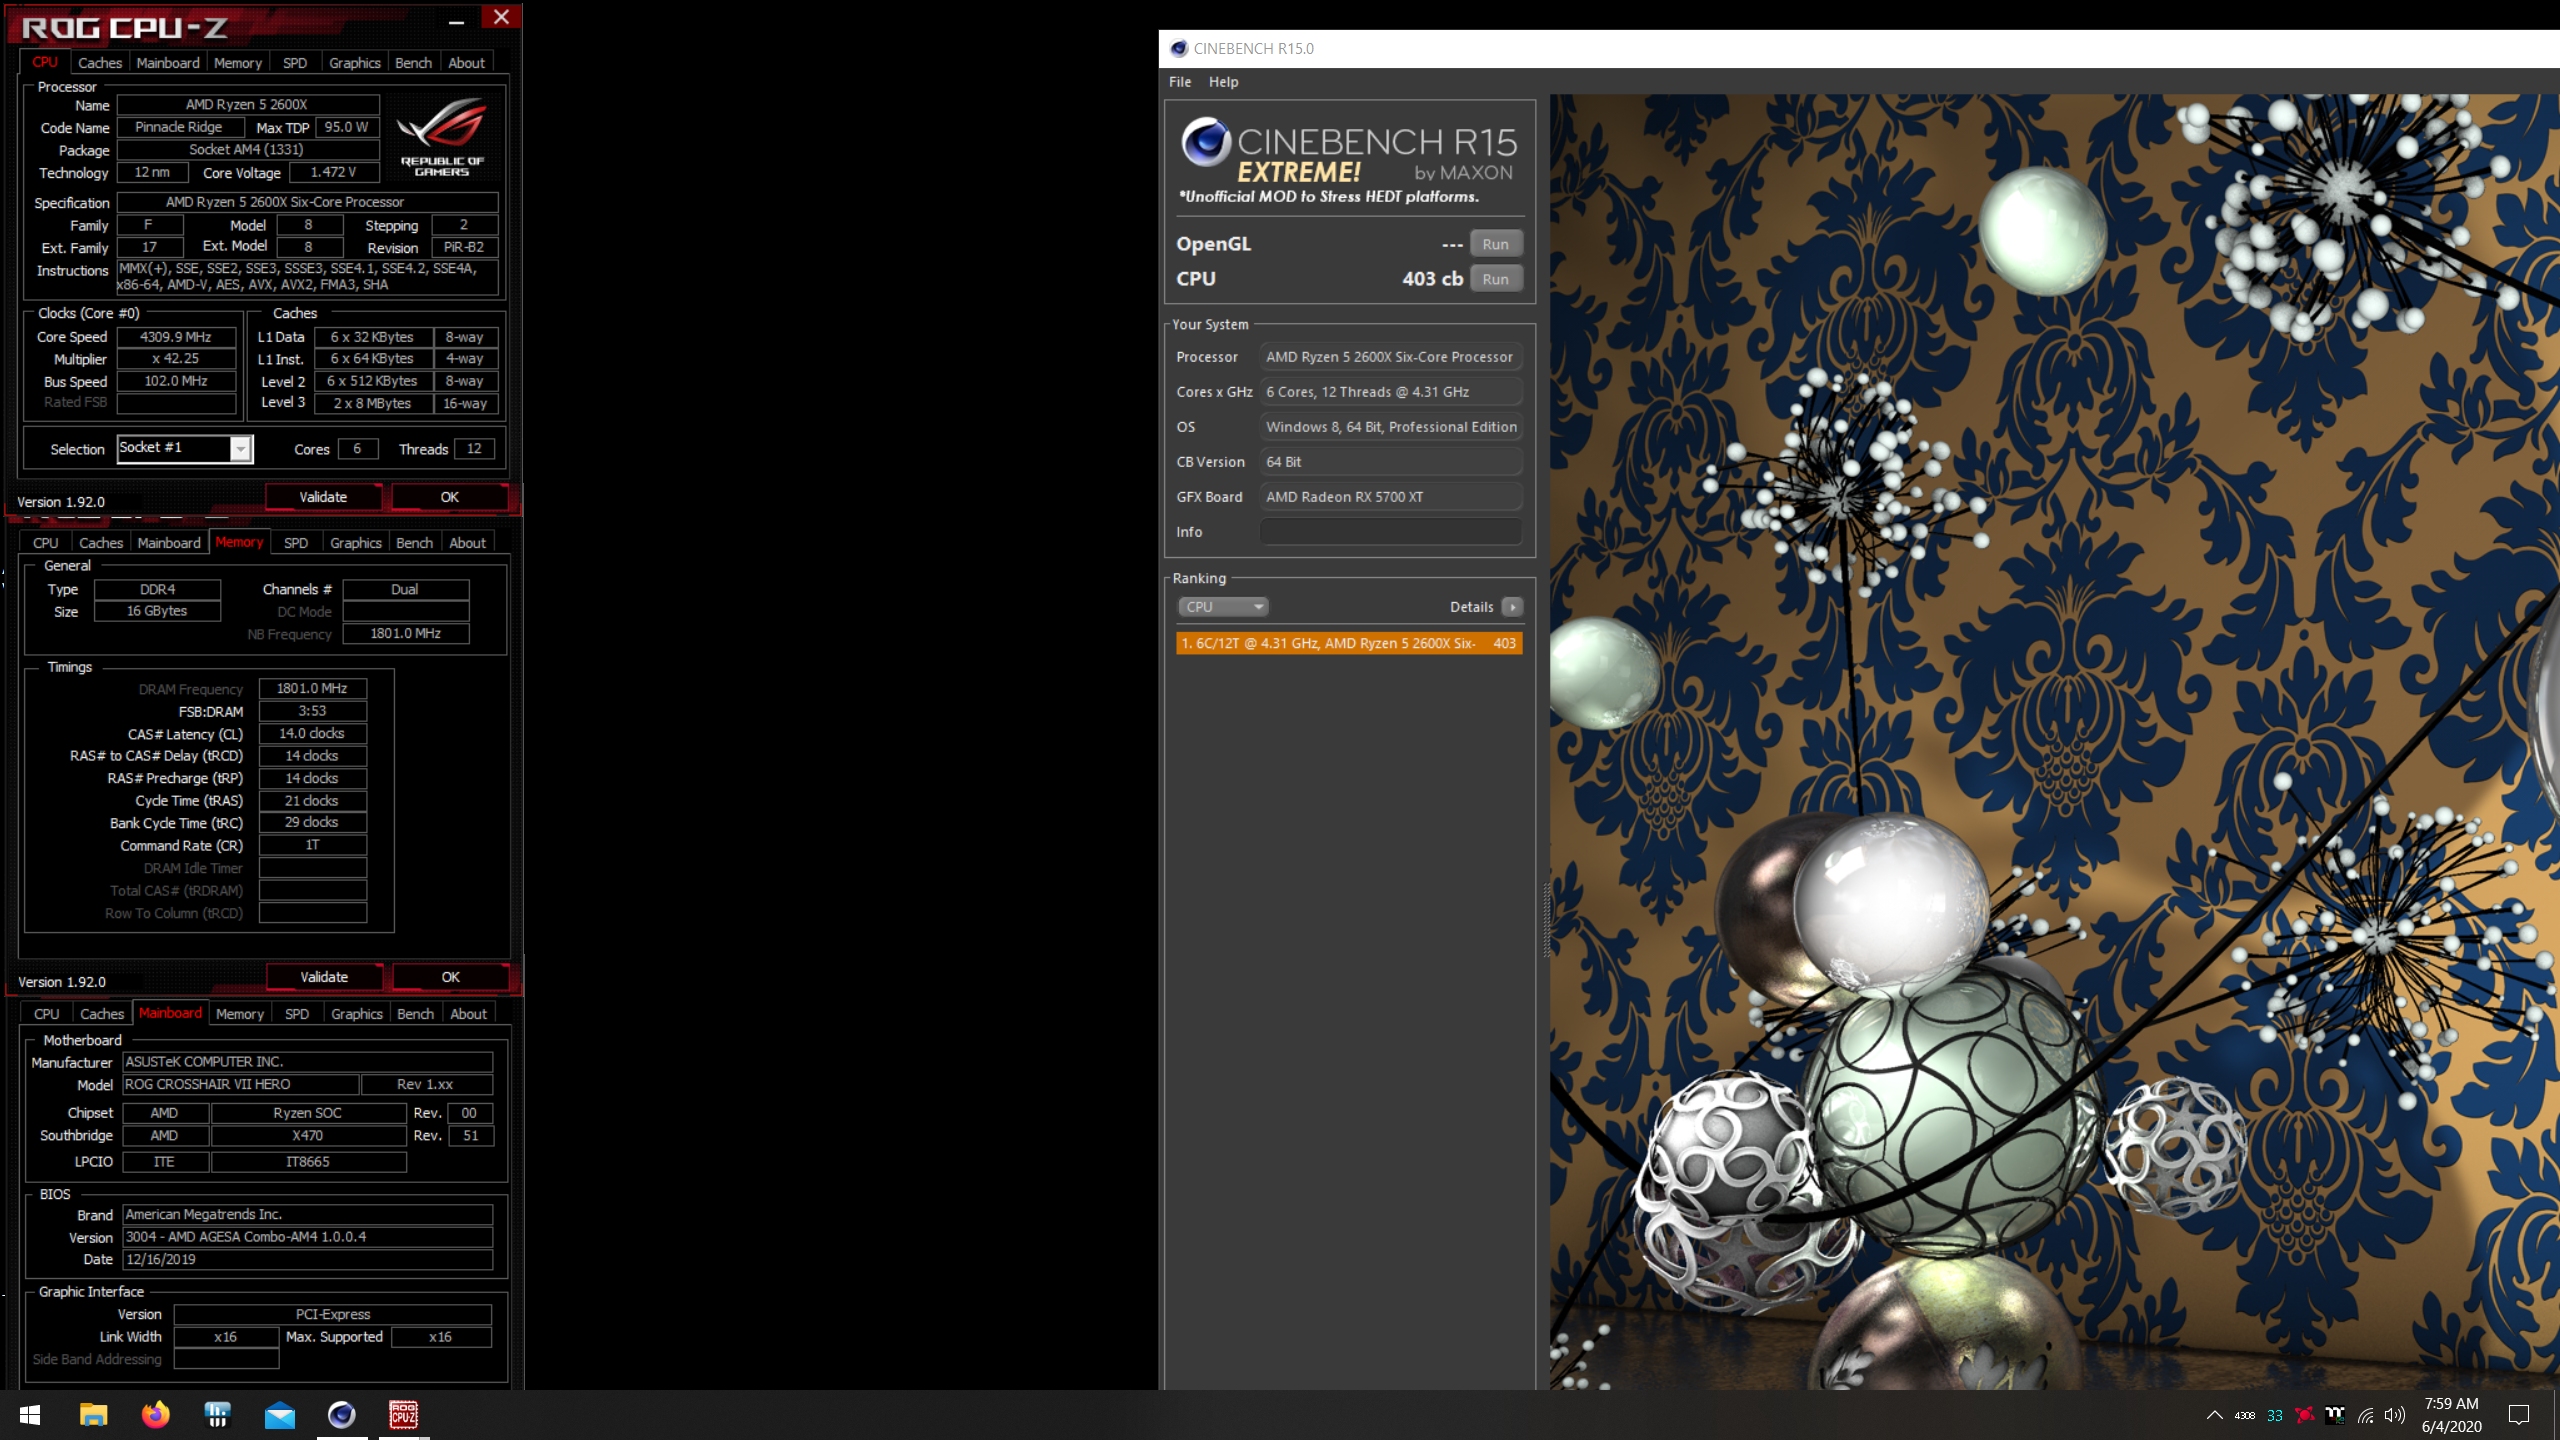Click the empty Info field in Cinebench
The image size is (2560, 1440).
(x=1391, y=532)
